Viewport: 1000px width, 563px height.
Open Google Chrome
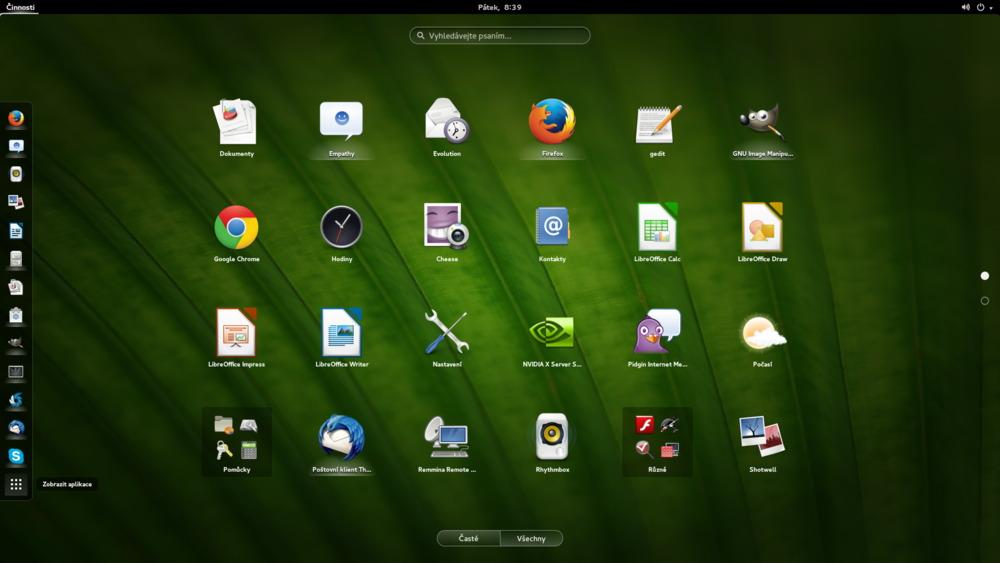(x=237, y=232)
